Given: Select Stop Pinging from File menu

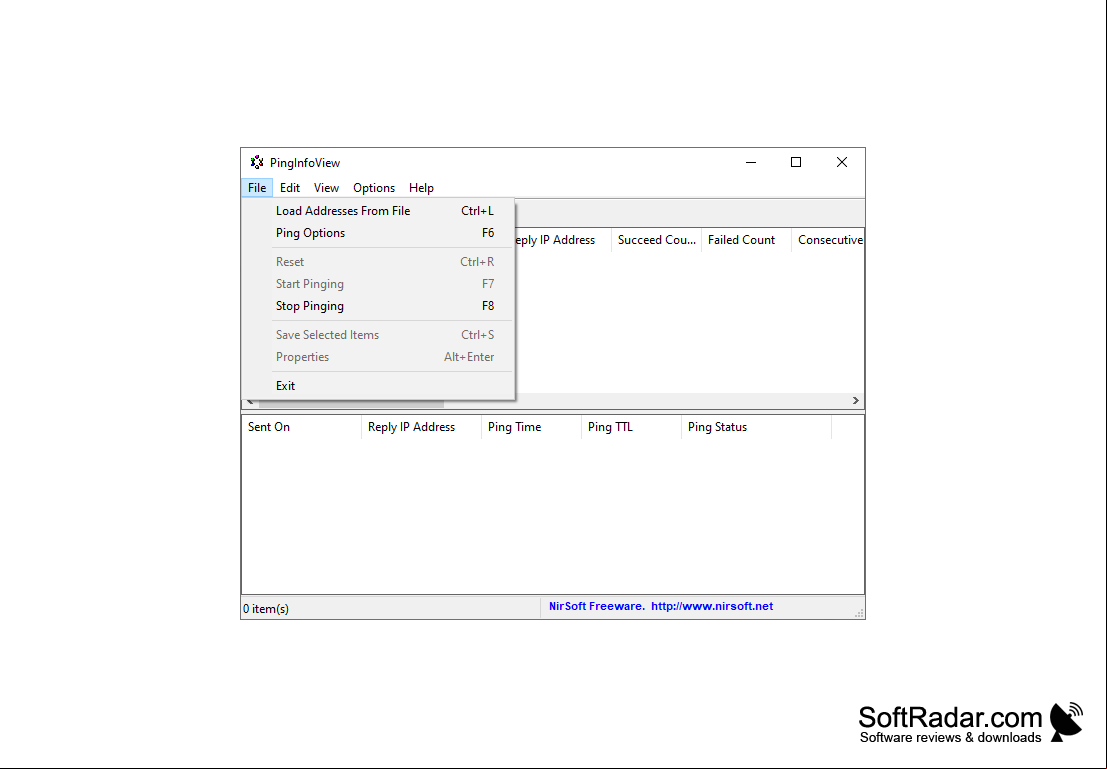Looking at the screenshot, I should point(378,306).
